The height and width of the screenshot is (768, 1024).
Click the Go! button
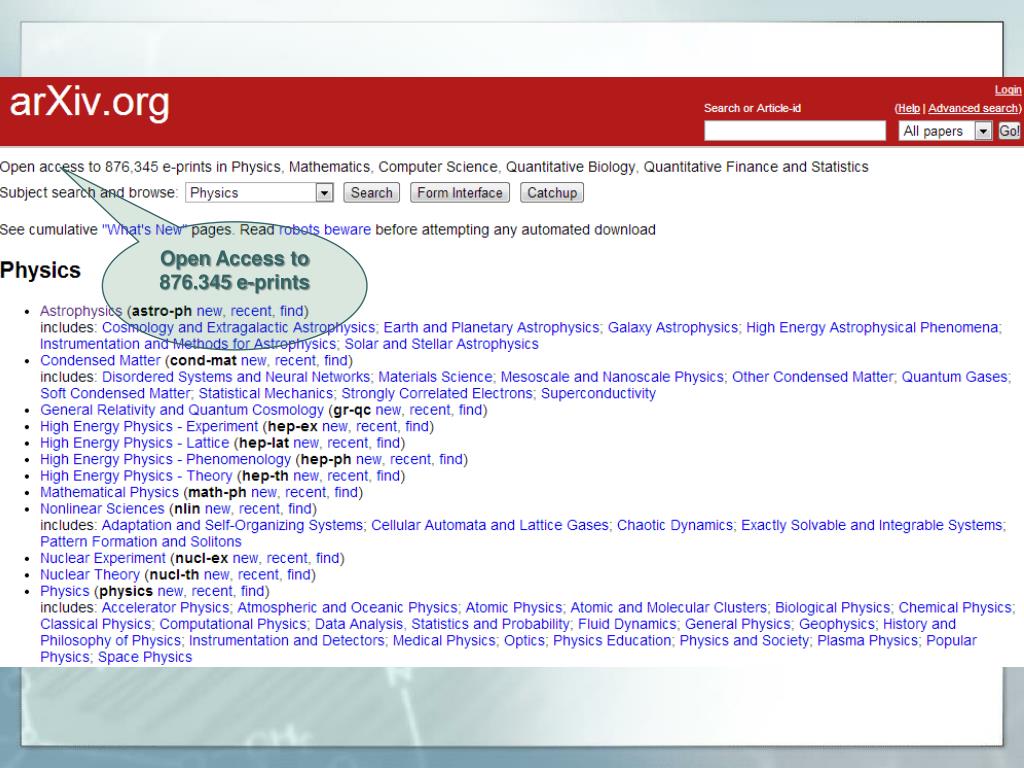1009,131
